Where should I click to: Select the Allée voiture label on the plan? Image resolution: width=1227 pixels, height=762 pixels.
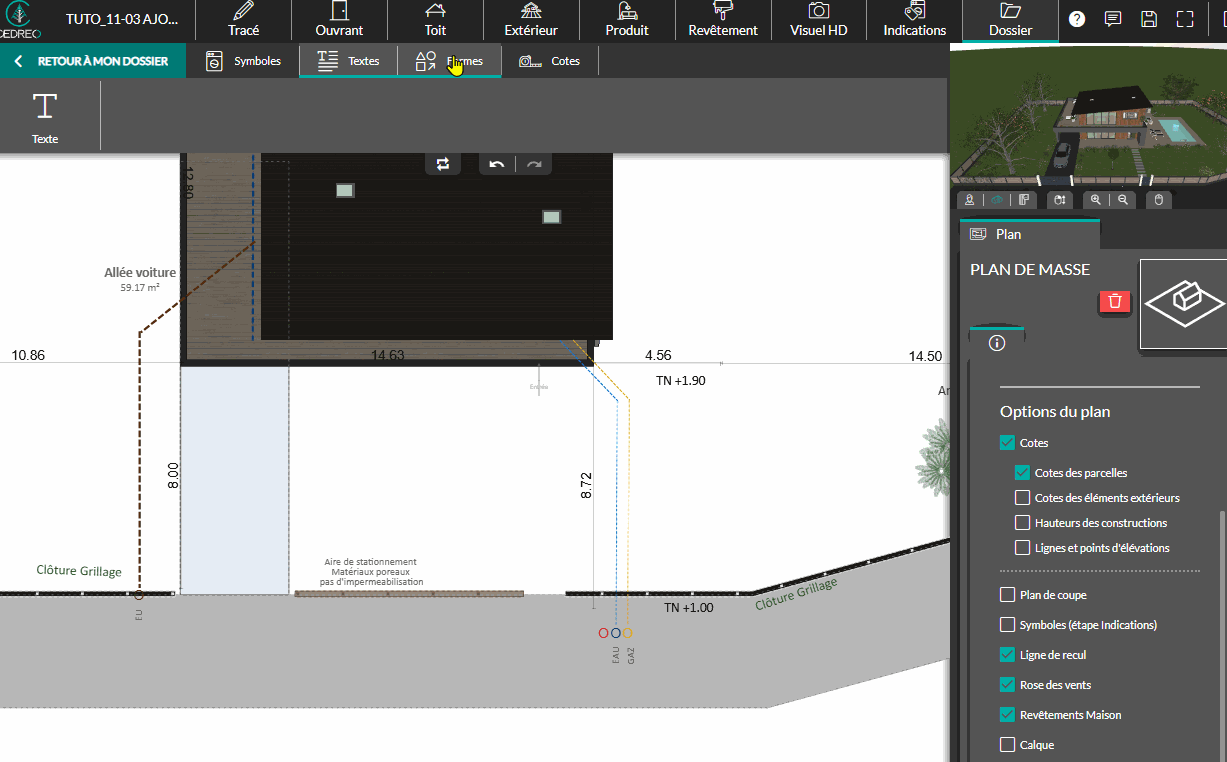[x=140, y=272]
